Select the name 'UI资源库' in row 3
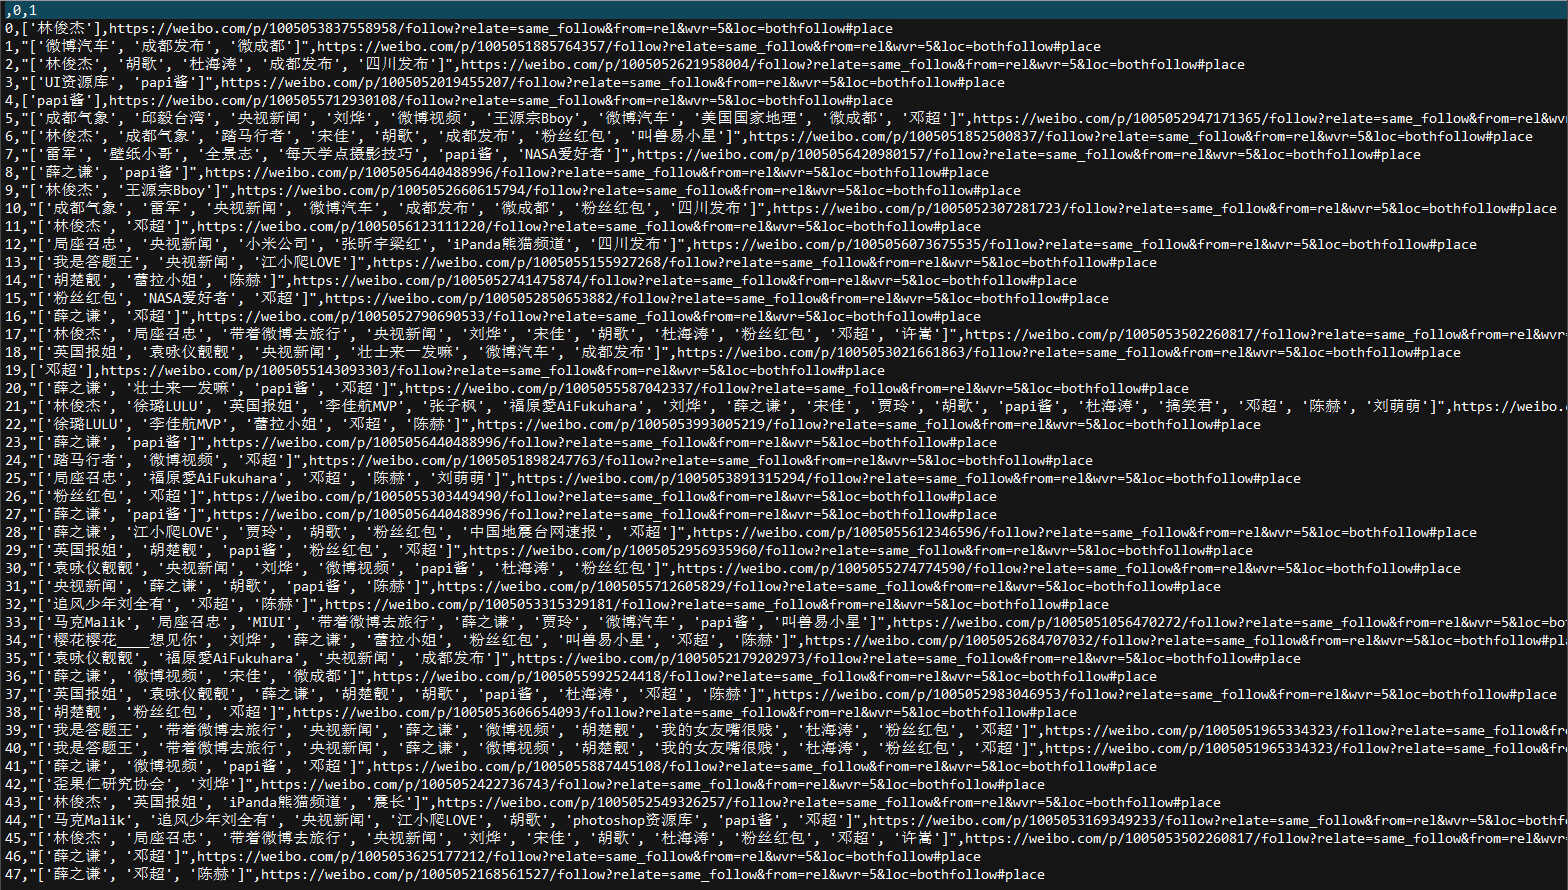Image resolution: width=1568 pixels, height=890 pixels. 77,82
